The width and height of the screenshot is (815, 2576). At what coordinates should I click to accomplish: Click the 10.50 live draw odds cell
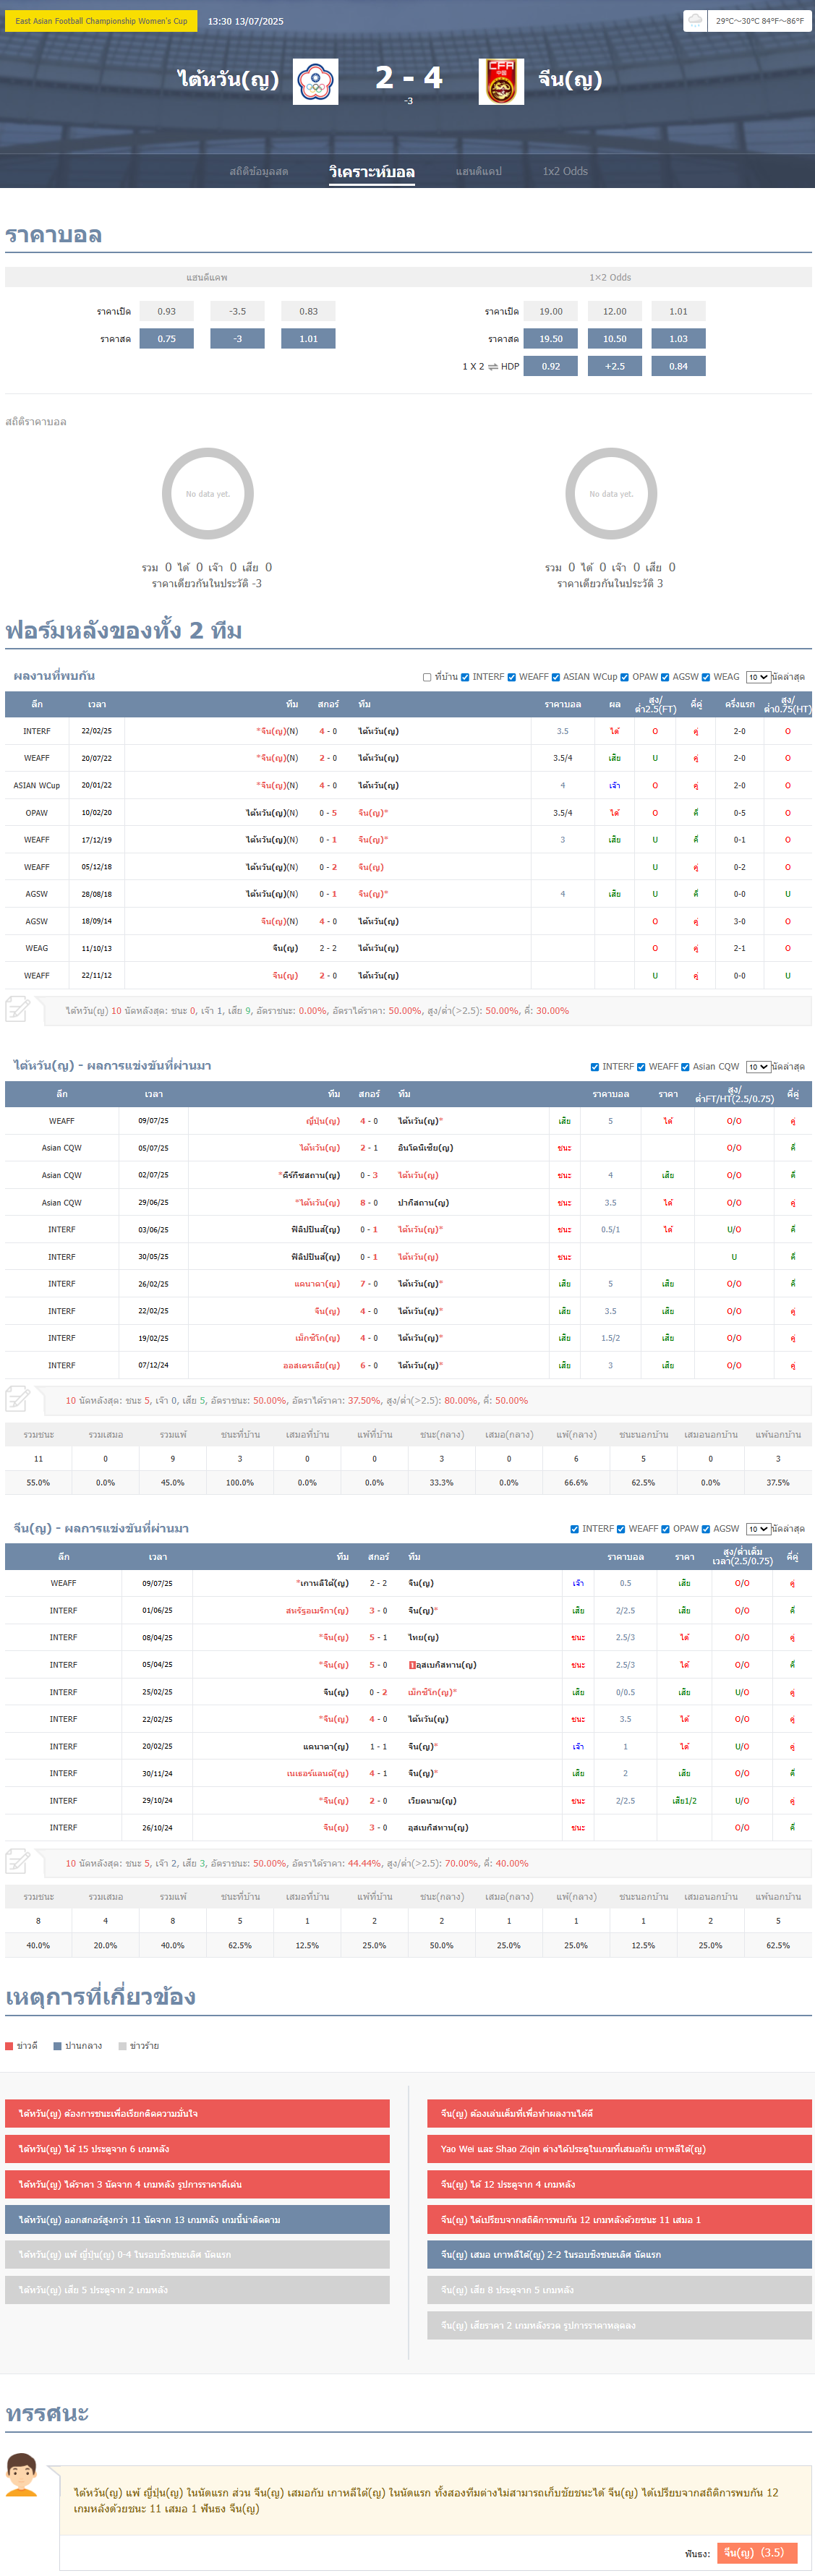[615, 339]
